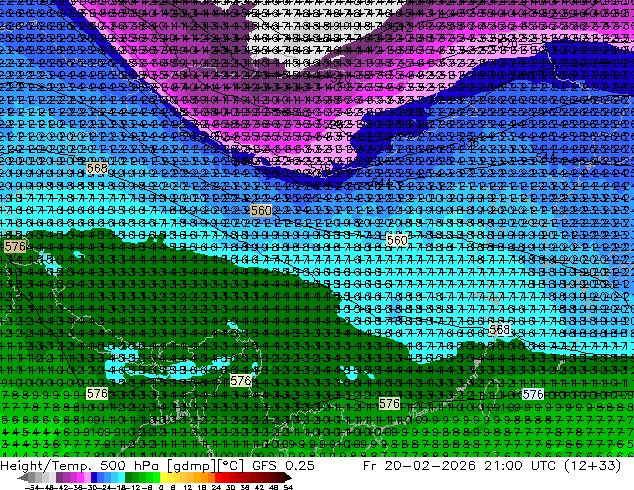This screenshot has width=634, height=490.
Task: Click the tan 560 contour label
Action: tap(261, 211)
